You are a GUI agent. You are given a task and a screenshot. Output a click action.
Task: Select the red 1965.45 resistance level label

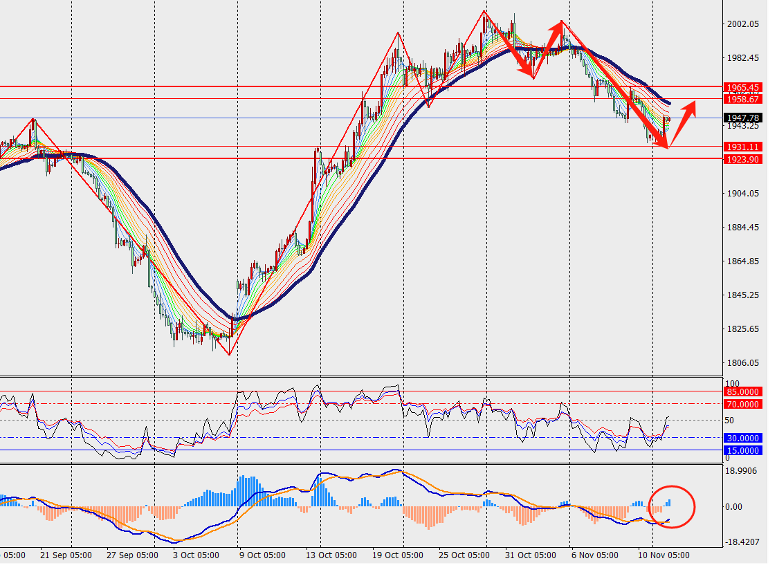(743, 87)
